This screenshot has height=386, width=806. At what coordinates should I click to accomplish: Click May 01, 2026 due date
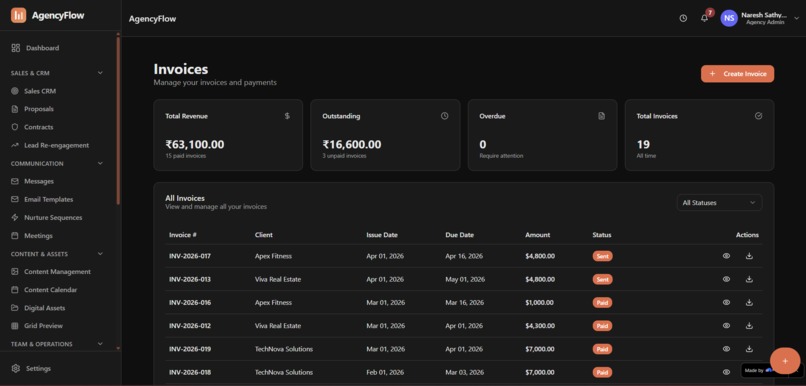tap(465, 279)
